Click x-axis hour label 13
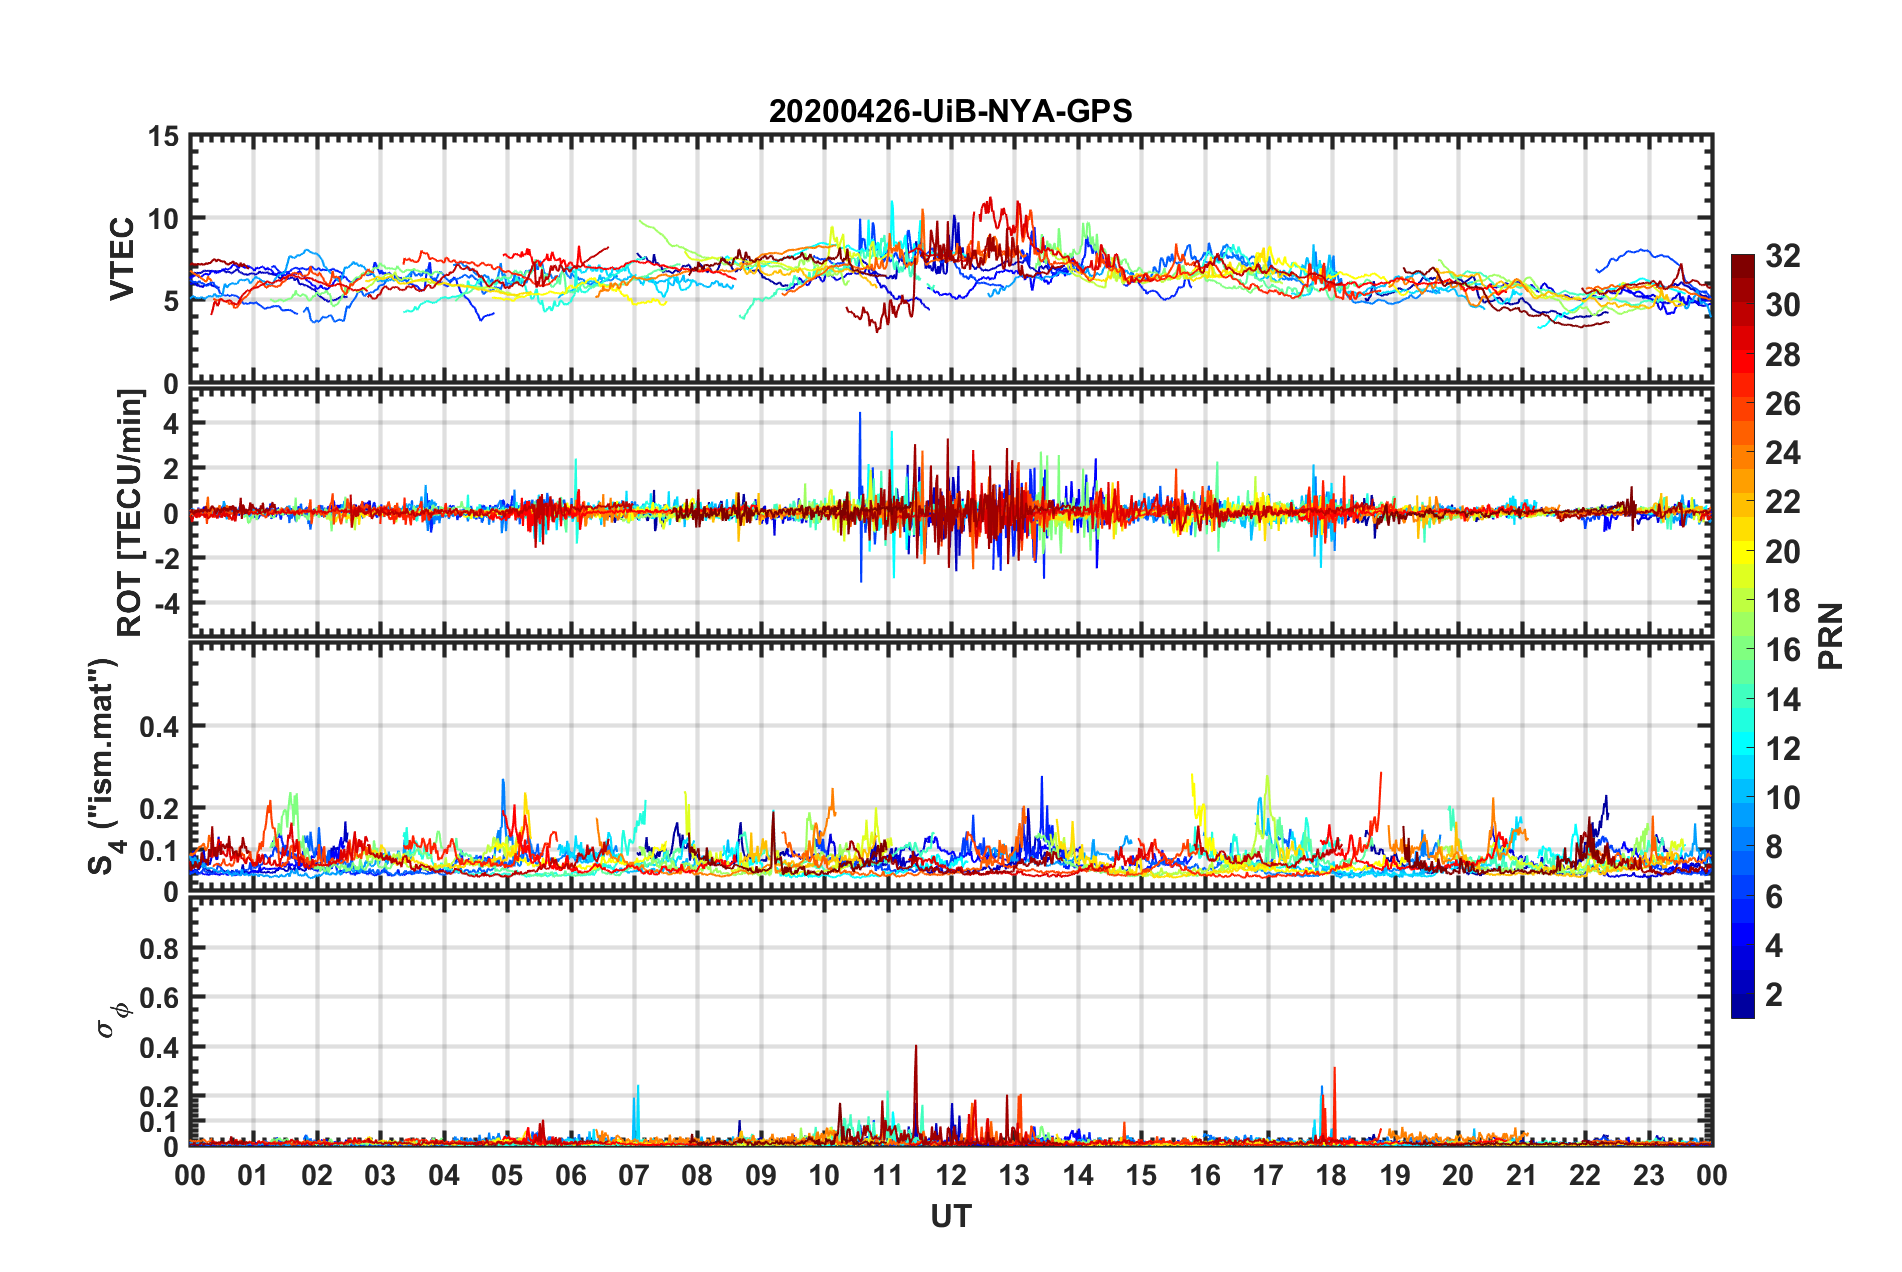 coord(1014,1175)
